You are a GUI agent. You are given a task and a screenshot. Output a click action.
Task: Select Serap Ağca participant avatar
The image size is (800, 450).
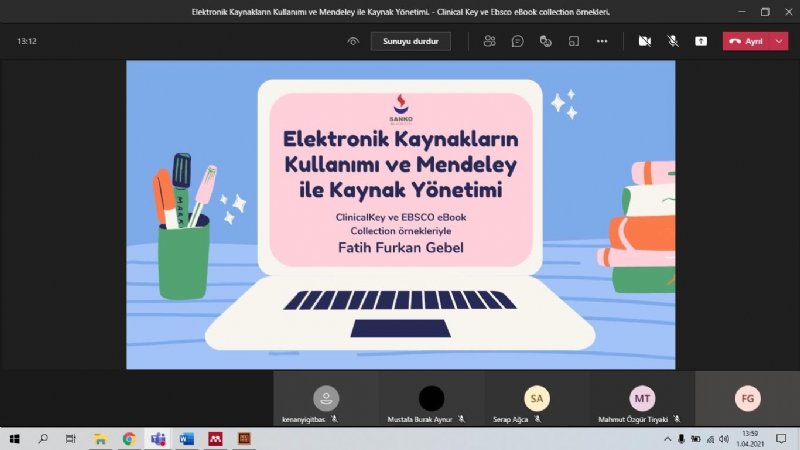537,398
